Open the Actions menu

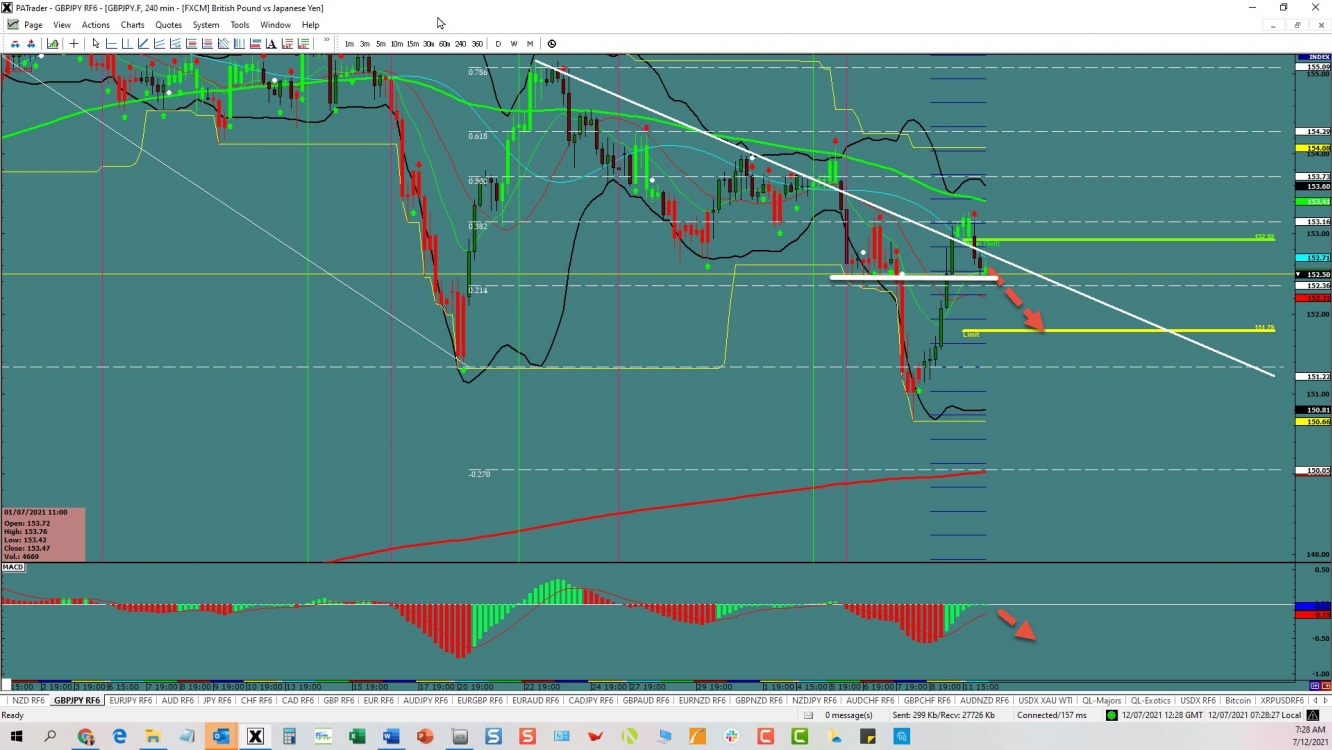pyautogui.click(x=95, y=25)
